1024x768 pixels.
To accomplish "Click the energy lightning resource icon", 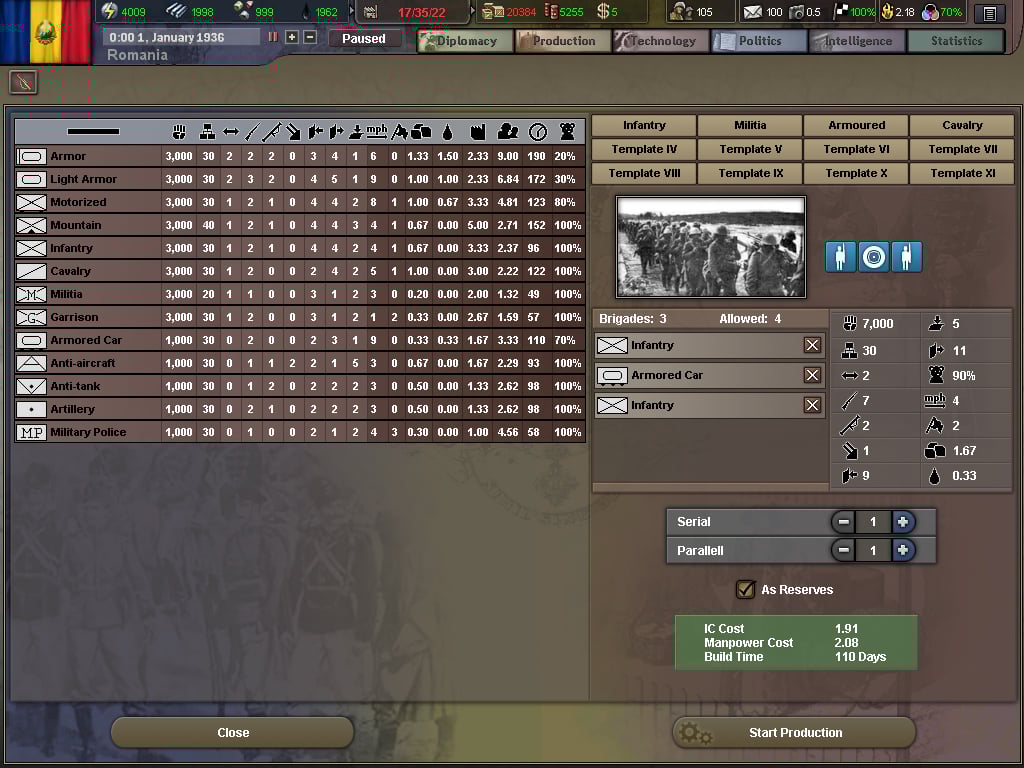I will click(x=110, y=11).
